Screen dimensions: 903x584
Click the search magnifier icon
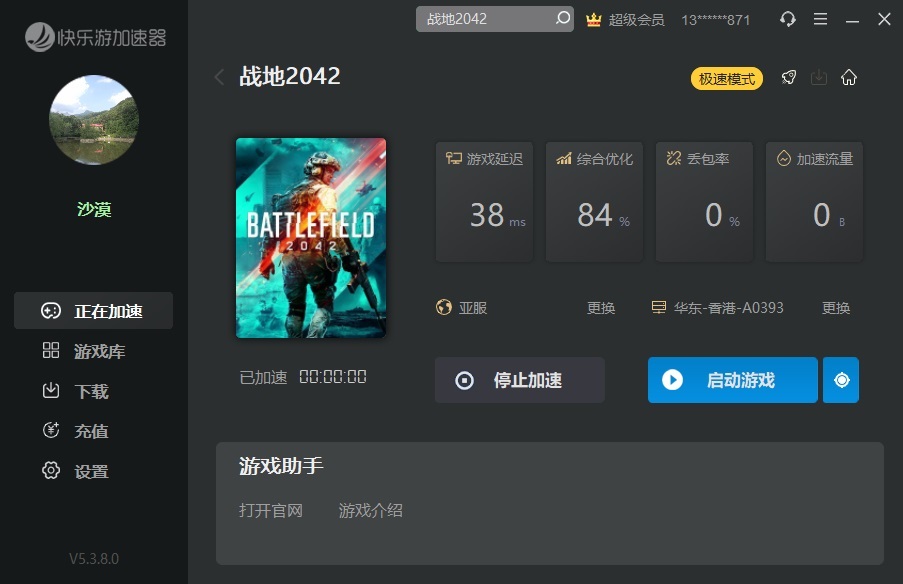pos(563,19)
